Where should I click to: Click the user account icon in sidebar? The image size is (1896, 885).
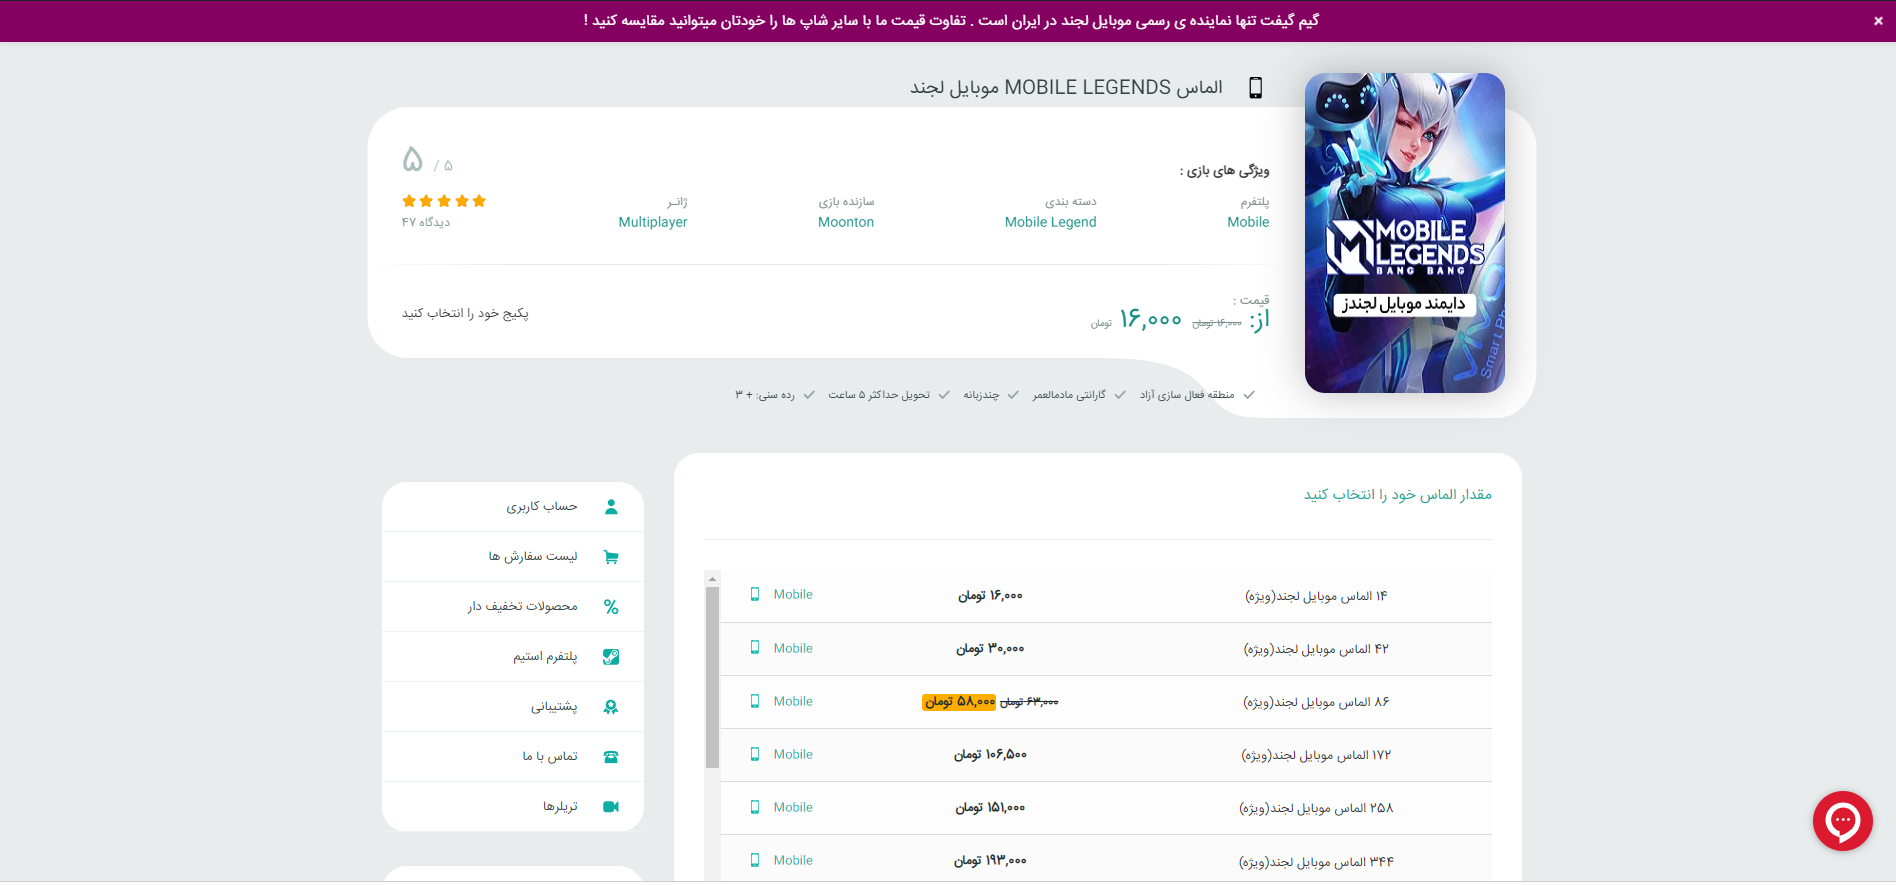pos(611,507)
